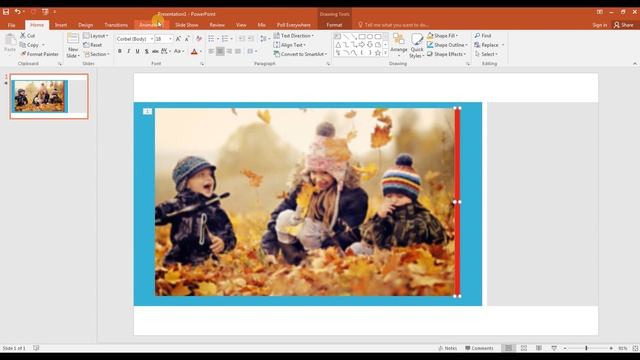Viewport: 640px width, 360px height.
Task: Click the Bullets list icon
Action: (211, 39)
